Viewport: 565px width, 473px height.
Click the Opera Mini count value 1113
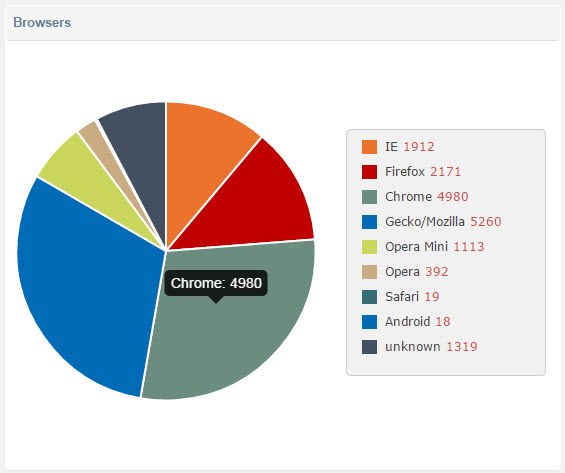(469, 246)
